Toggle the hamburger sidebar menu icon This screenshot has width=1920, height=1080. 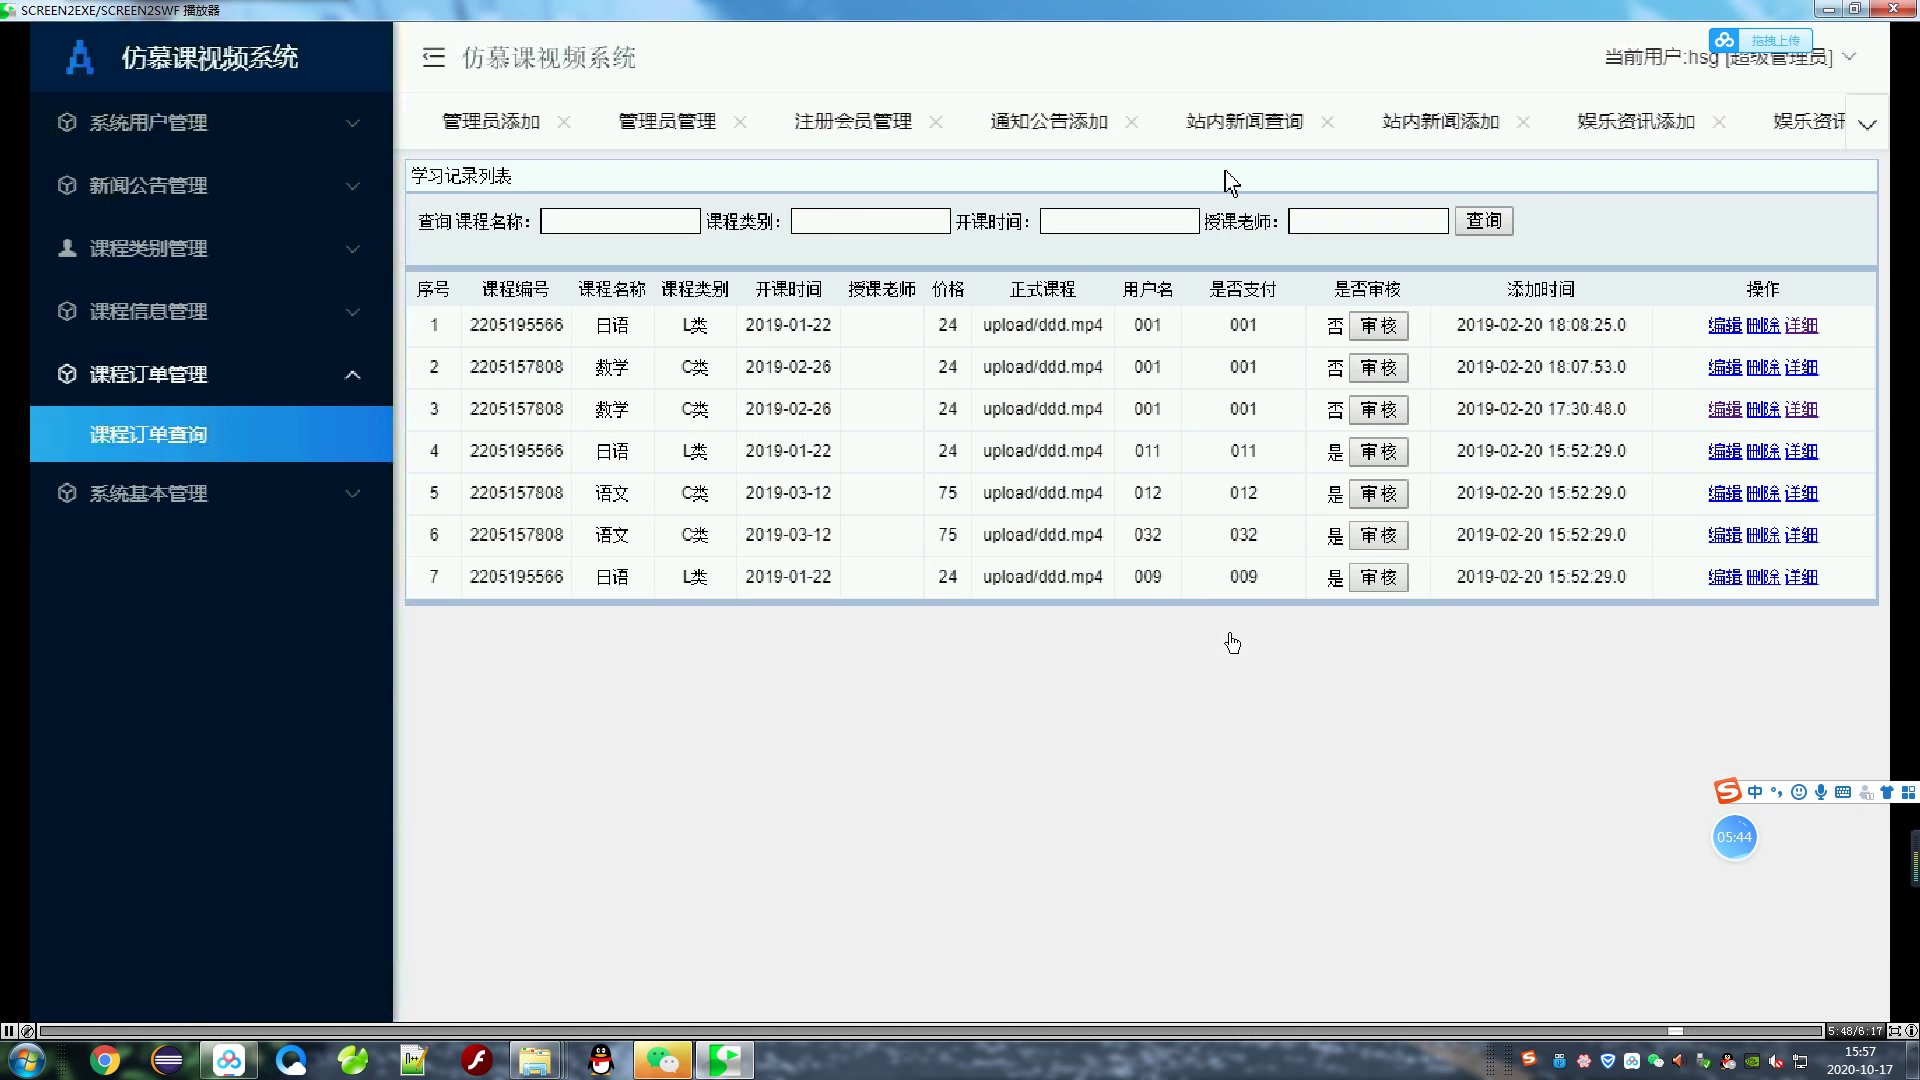pos(433,58)
